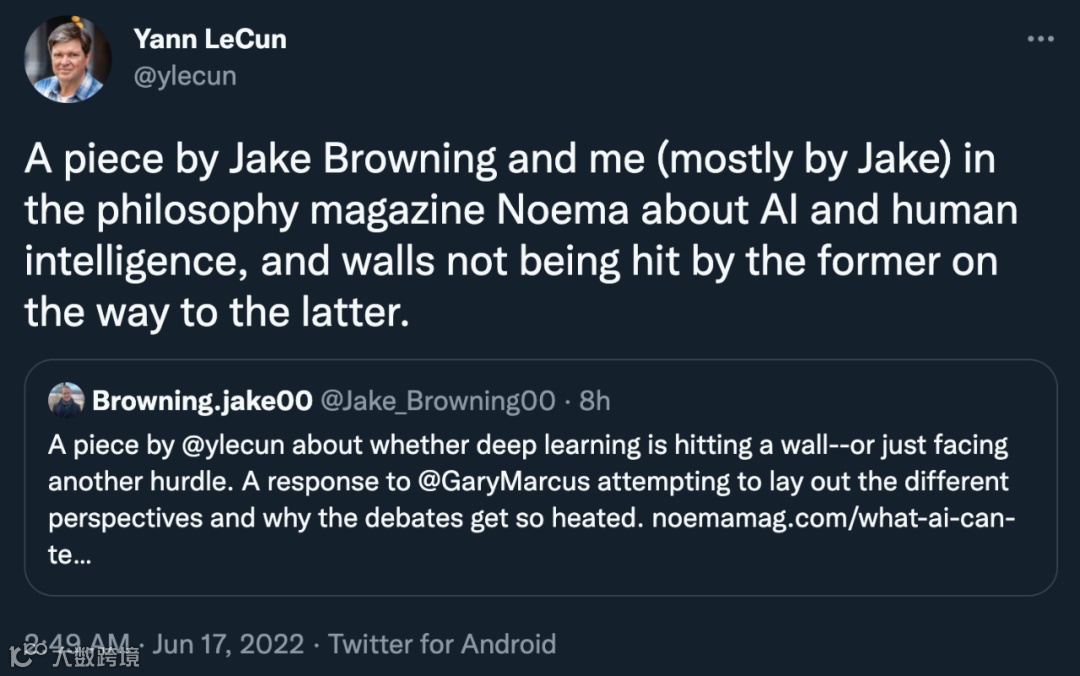Open the @Jake_Browning00 handle

[436, 401]
